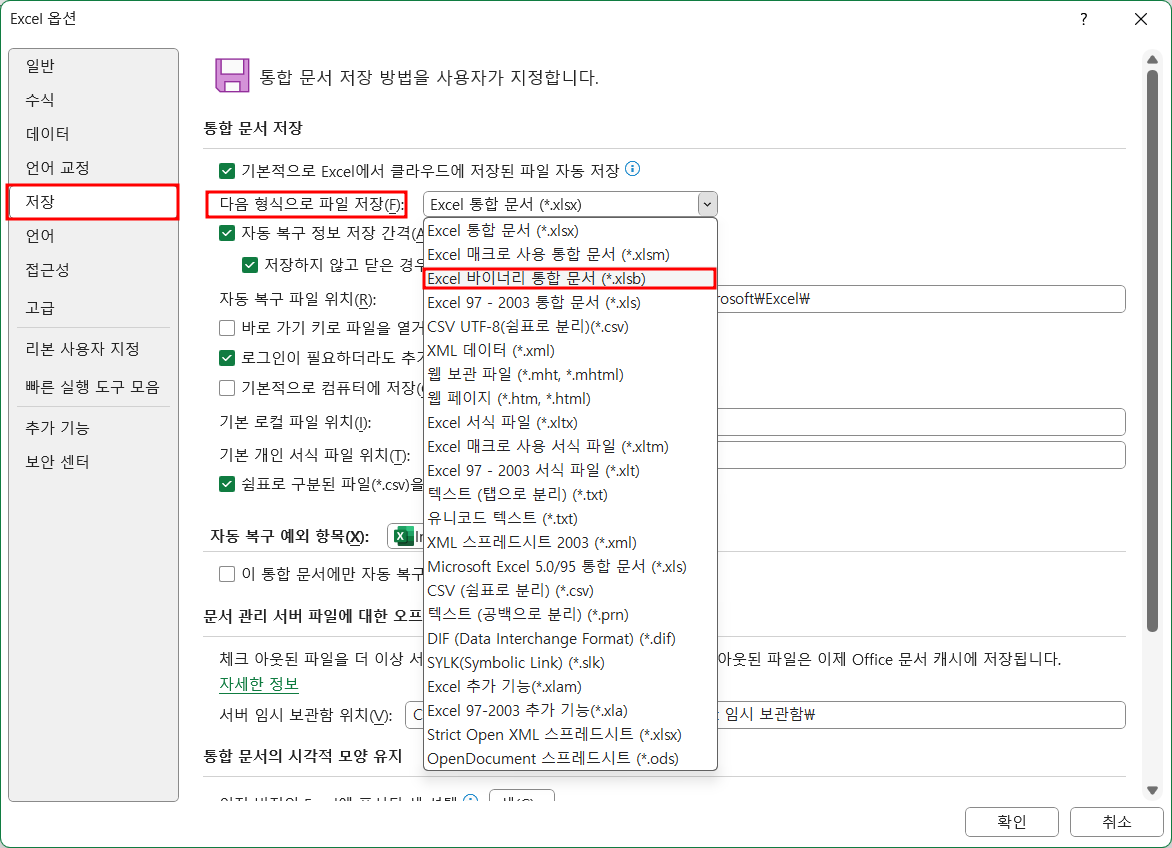This screenshot has height=848, width=1172.
Task: Select XML 데이터 (*.xml) format
Action: pos(570,350)
